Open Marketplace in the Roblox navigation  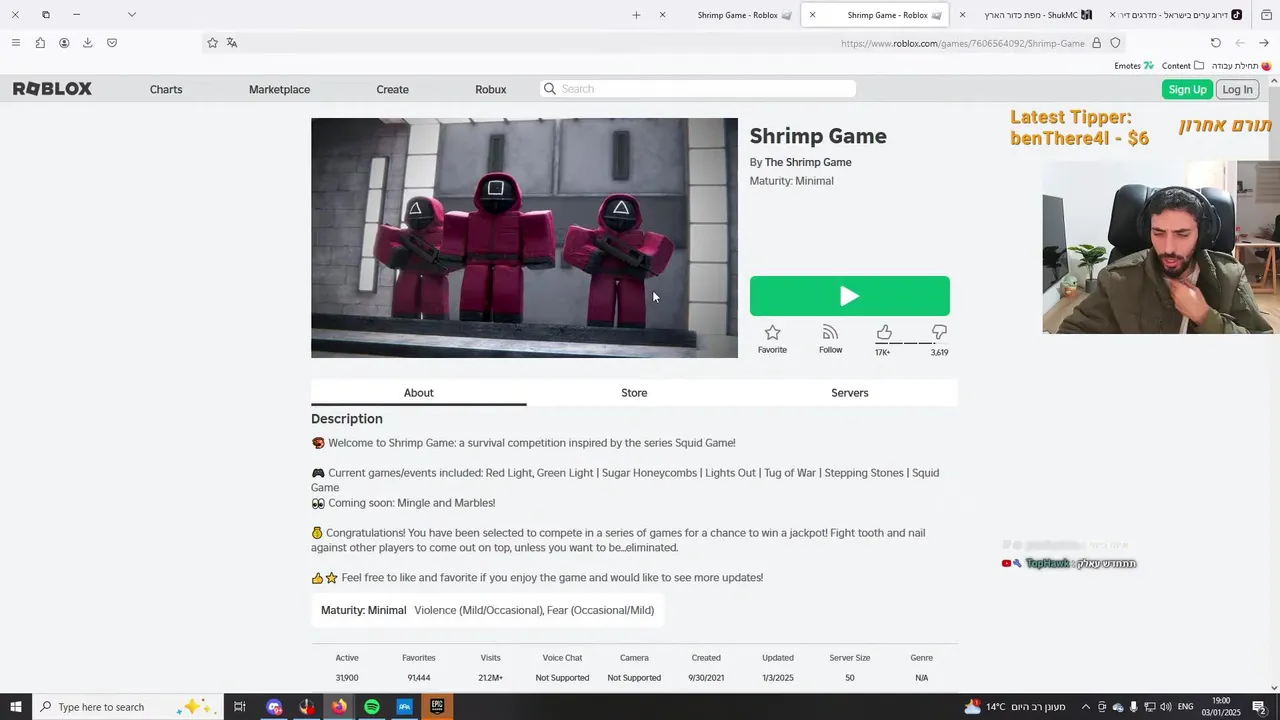pyautogui.click(x=279, y=89)
